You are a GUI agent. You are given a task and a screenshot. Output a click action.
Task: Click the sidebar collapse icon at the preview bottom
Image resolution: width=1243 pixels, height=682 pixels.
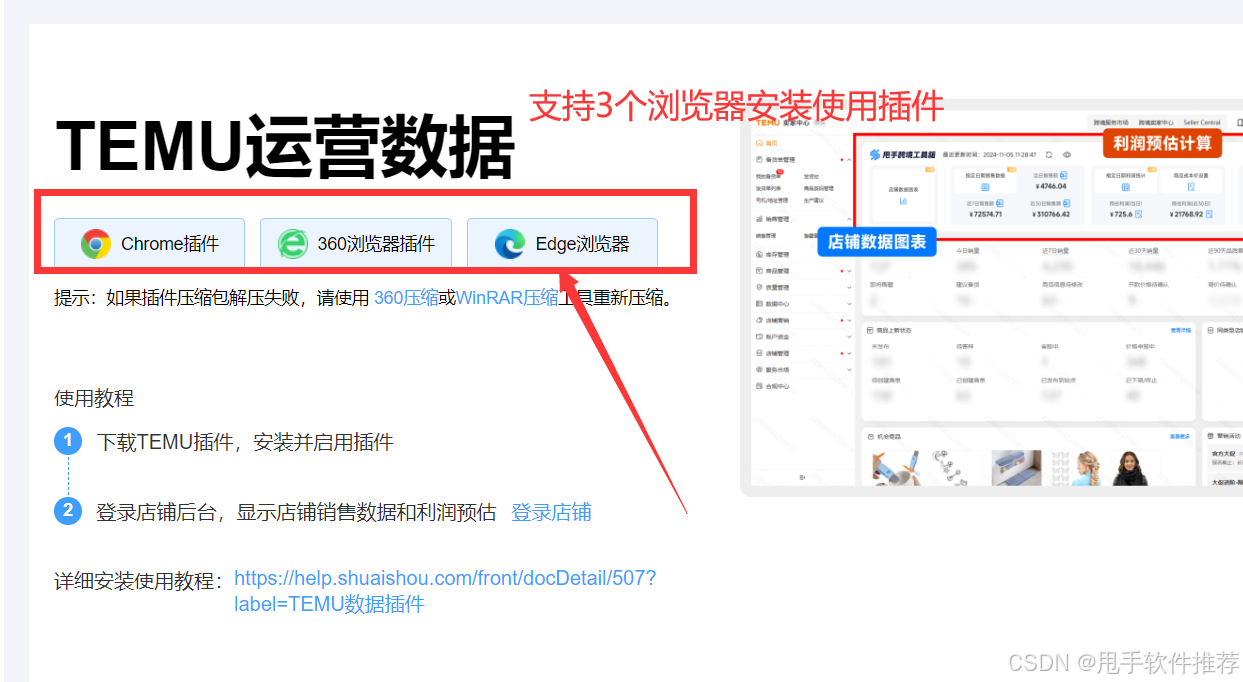coord(802,478)
